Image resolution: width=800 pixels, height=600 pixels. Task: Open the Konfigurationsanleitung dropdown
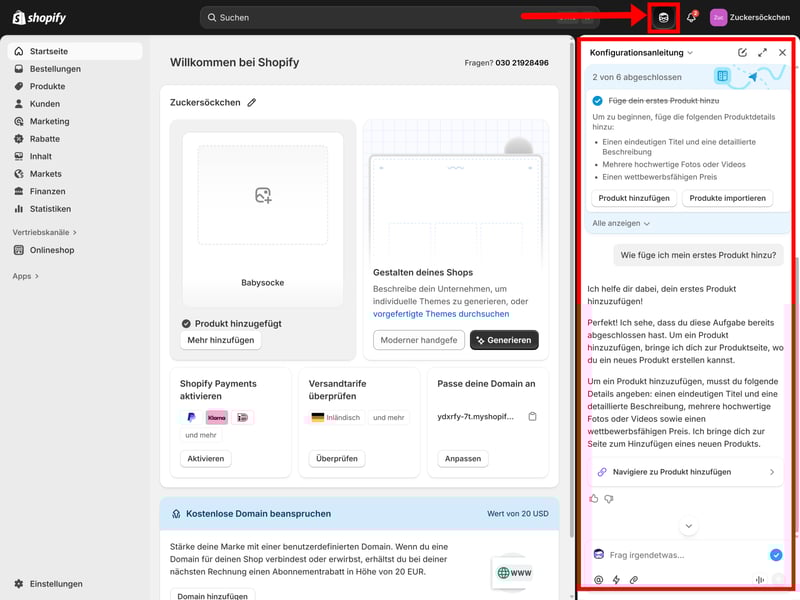click(x=641, y=52)
